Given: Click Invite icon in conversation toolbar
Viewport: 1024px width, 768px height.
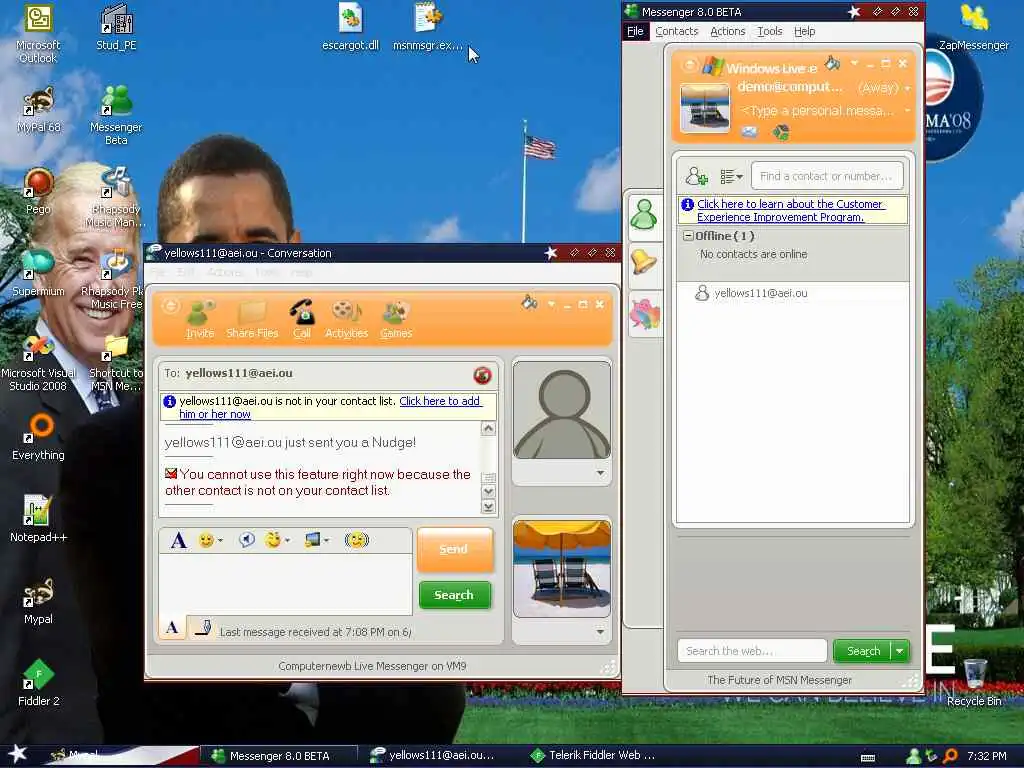Looking at the screenshot, I should (x=200, y=319).
